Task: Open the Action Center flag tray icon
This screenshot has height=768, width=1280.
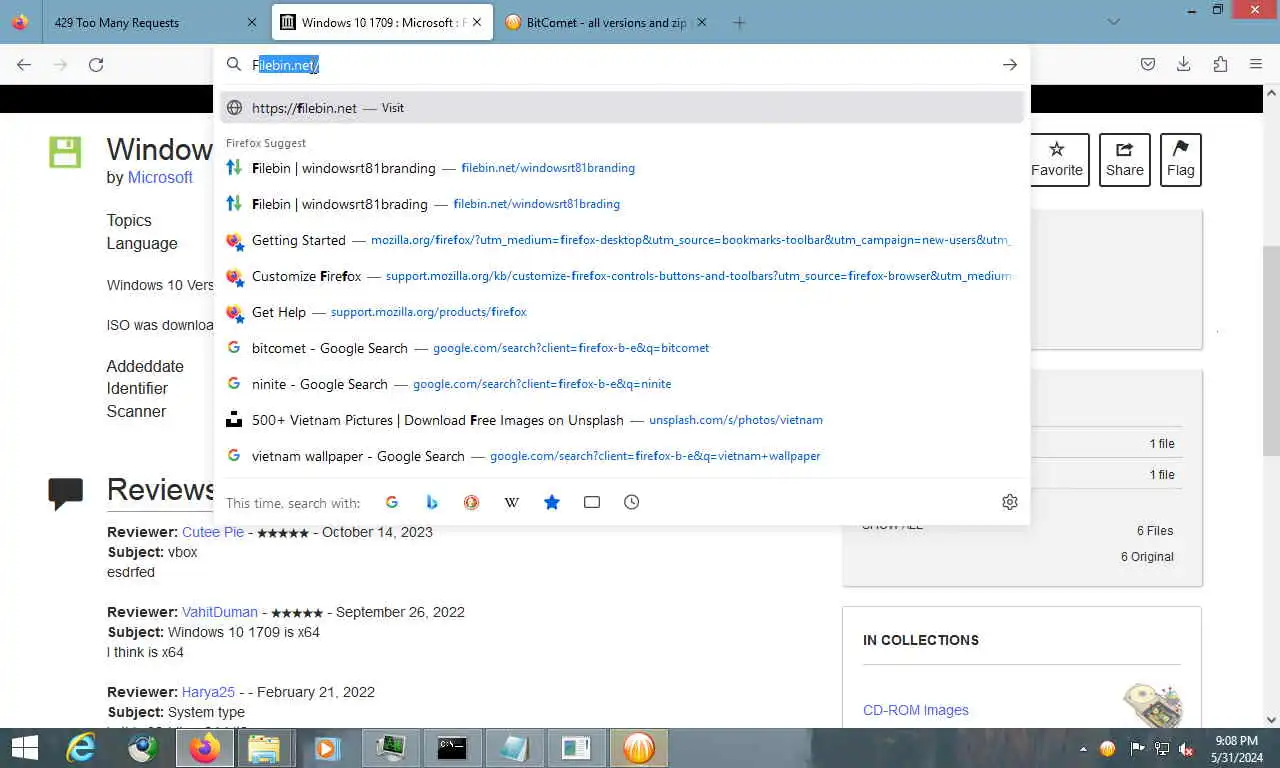Action: coord(1137,748)
